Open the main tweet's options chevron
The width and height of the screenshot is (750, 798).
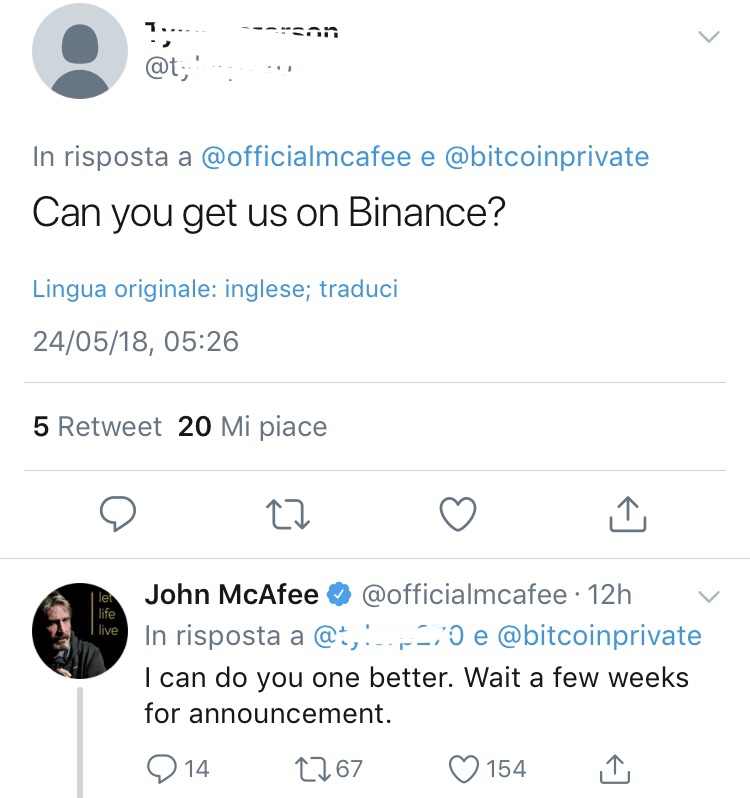click(x=708, y=37)
